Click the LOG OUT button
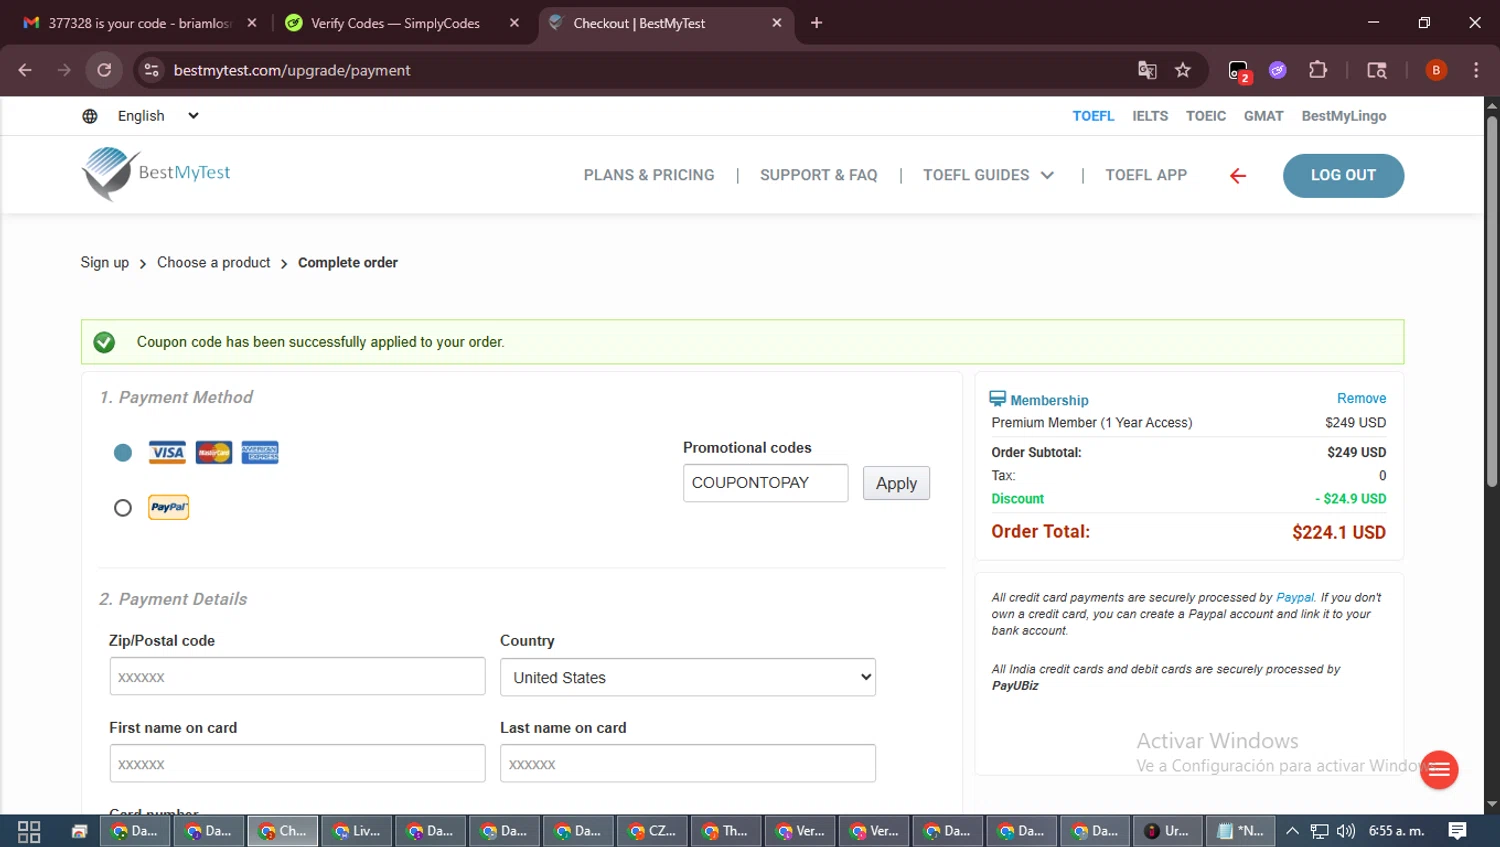Image resolution: width=1500 pixels, height=847 pixels. click(1343, 175)
